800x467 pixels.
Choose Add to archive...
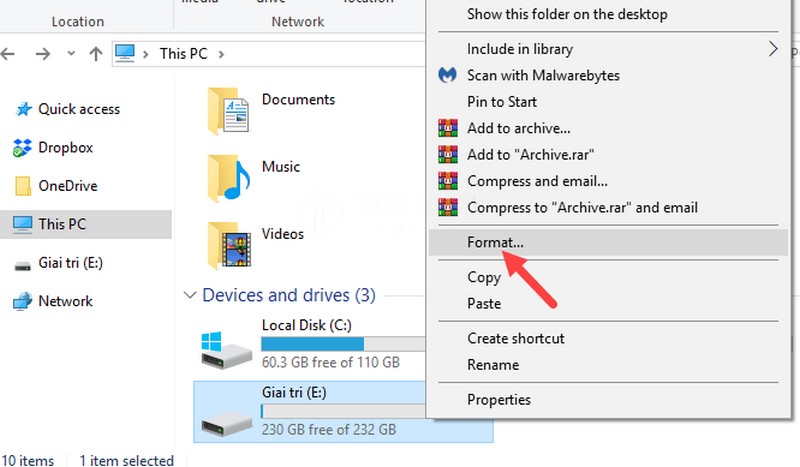click(x=519, y=129)
